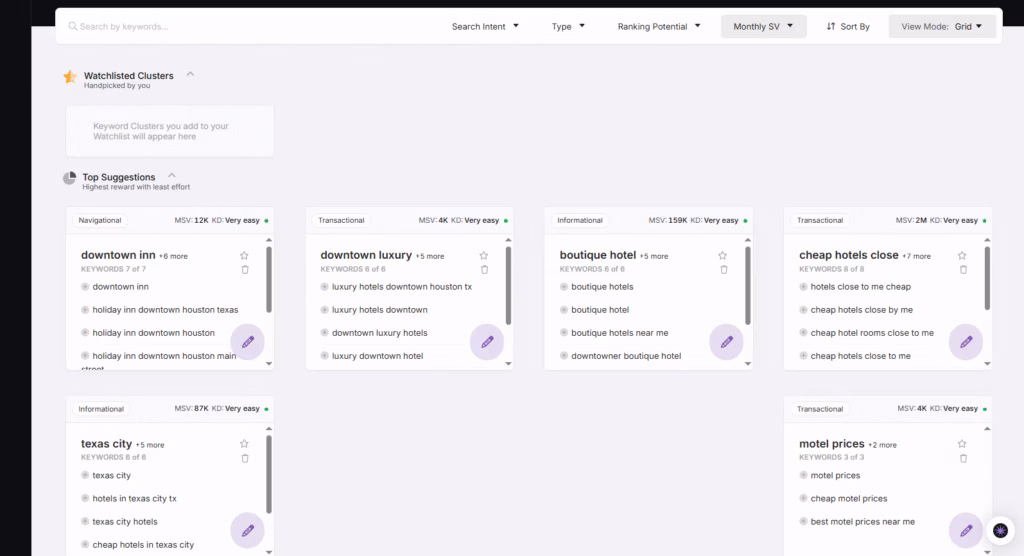The height and width of the screenshot is (556, 1024).
Task: Click the Sort By button
Action: [x=848, y=27]
